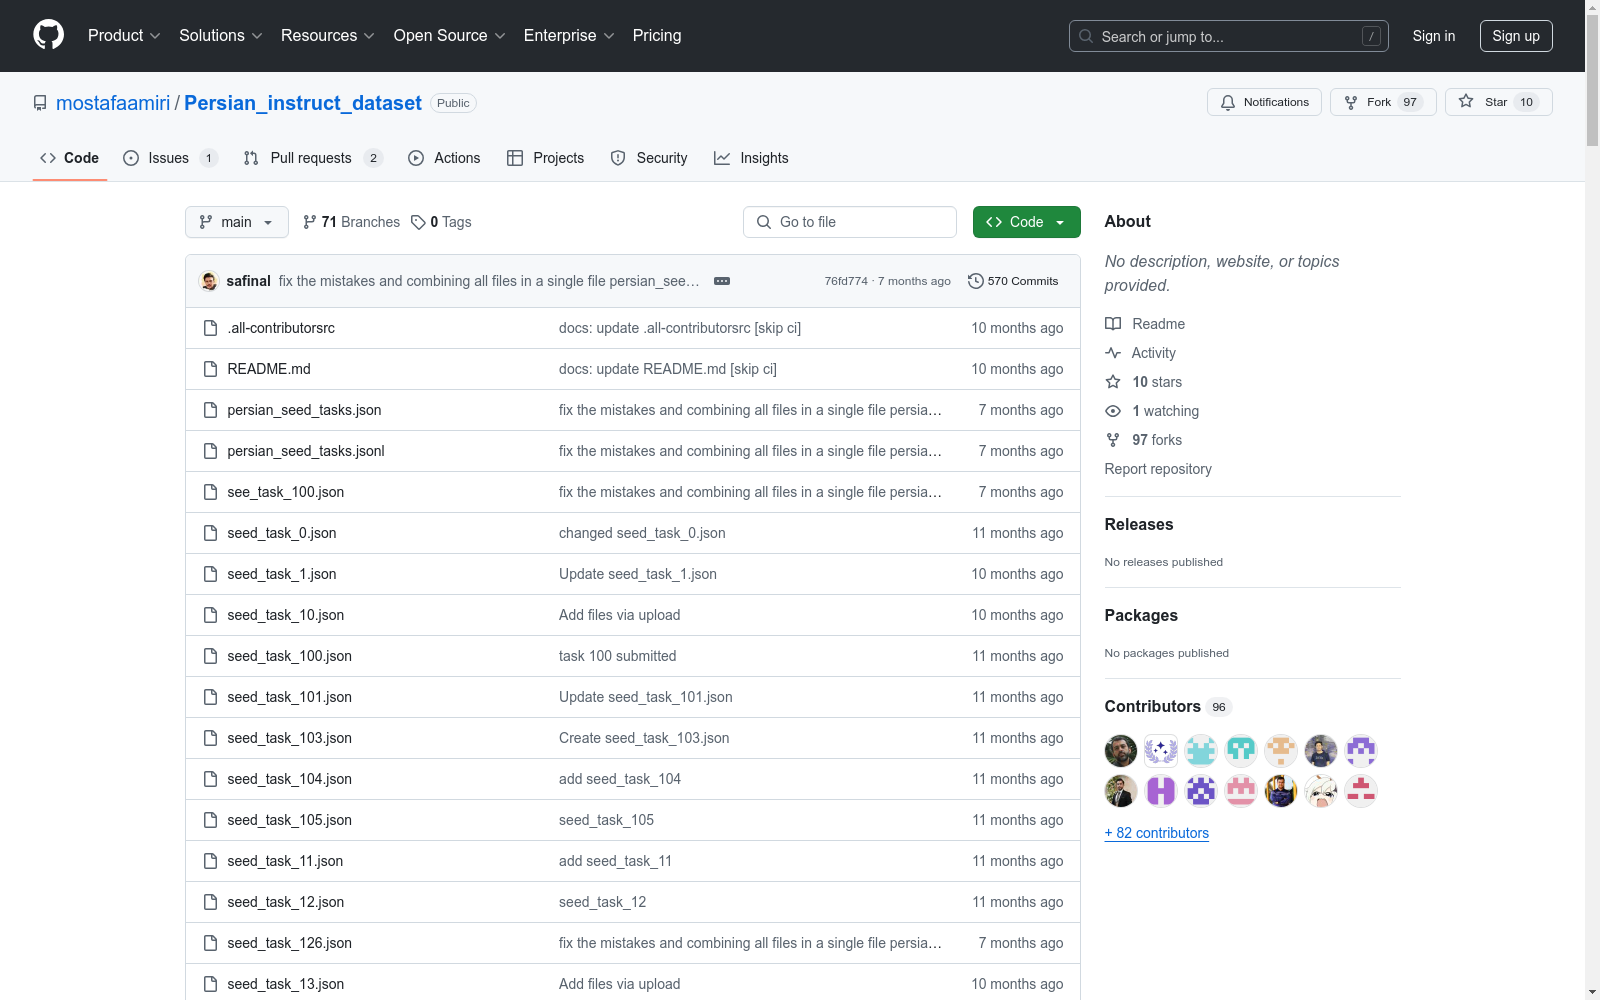Click the file icon beside seed_task_0.json
Image resolution: width=1600 pixels, height=1000 pixels.
coord(210,533)
